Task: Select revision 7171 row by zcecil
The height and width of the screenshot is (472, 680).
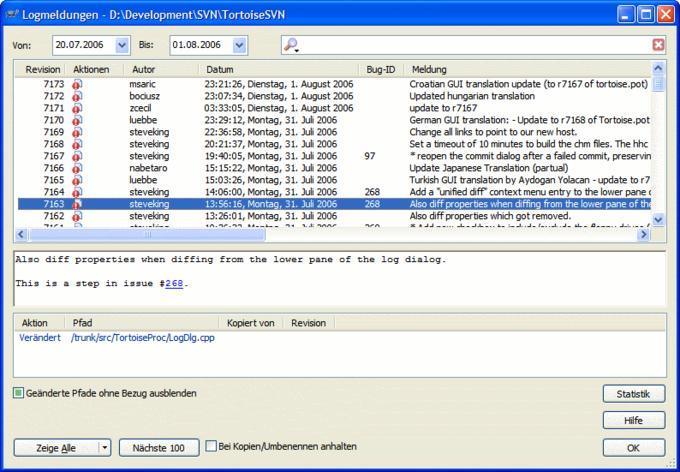Action: 334,108
